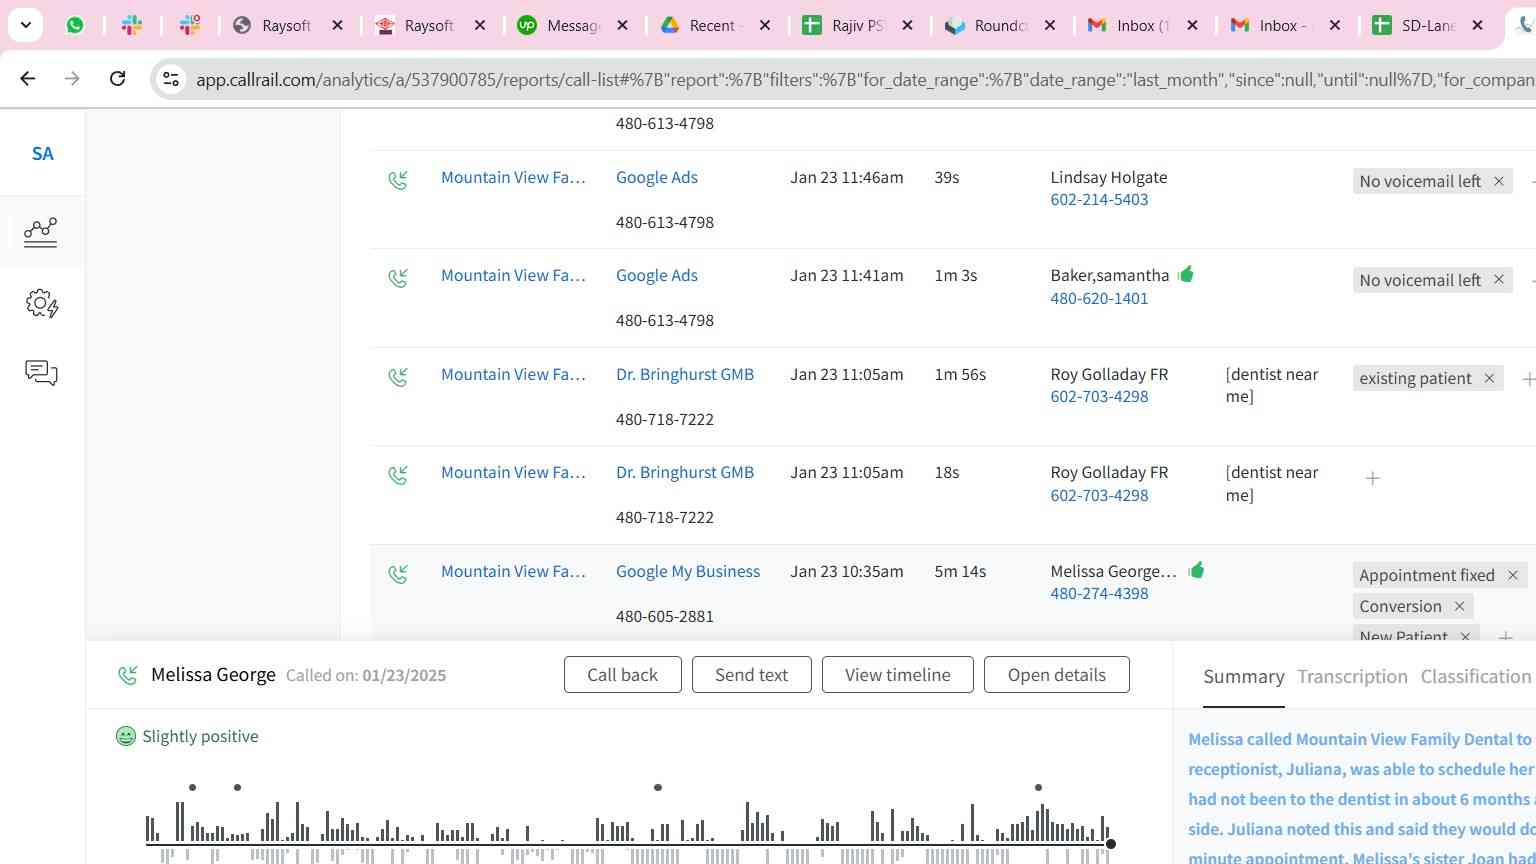1536x864 pixels.
Task: Open Mountain View Fa… company link on Jan 23 10:35am row
Action: tap(513, 571)
